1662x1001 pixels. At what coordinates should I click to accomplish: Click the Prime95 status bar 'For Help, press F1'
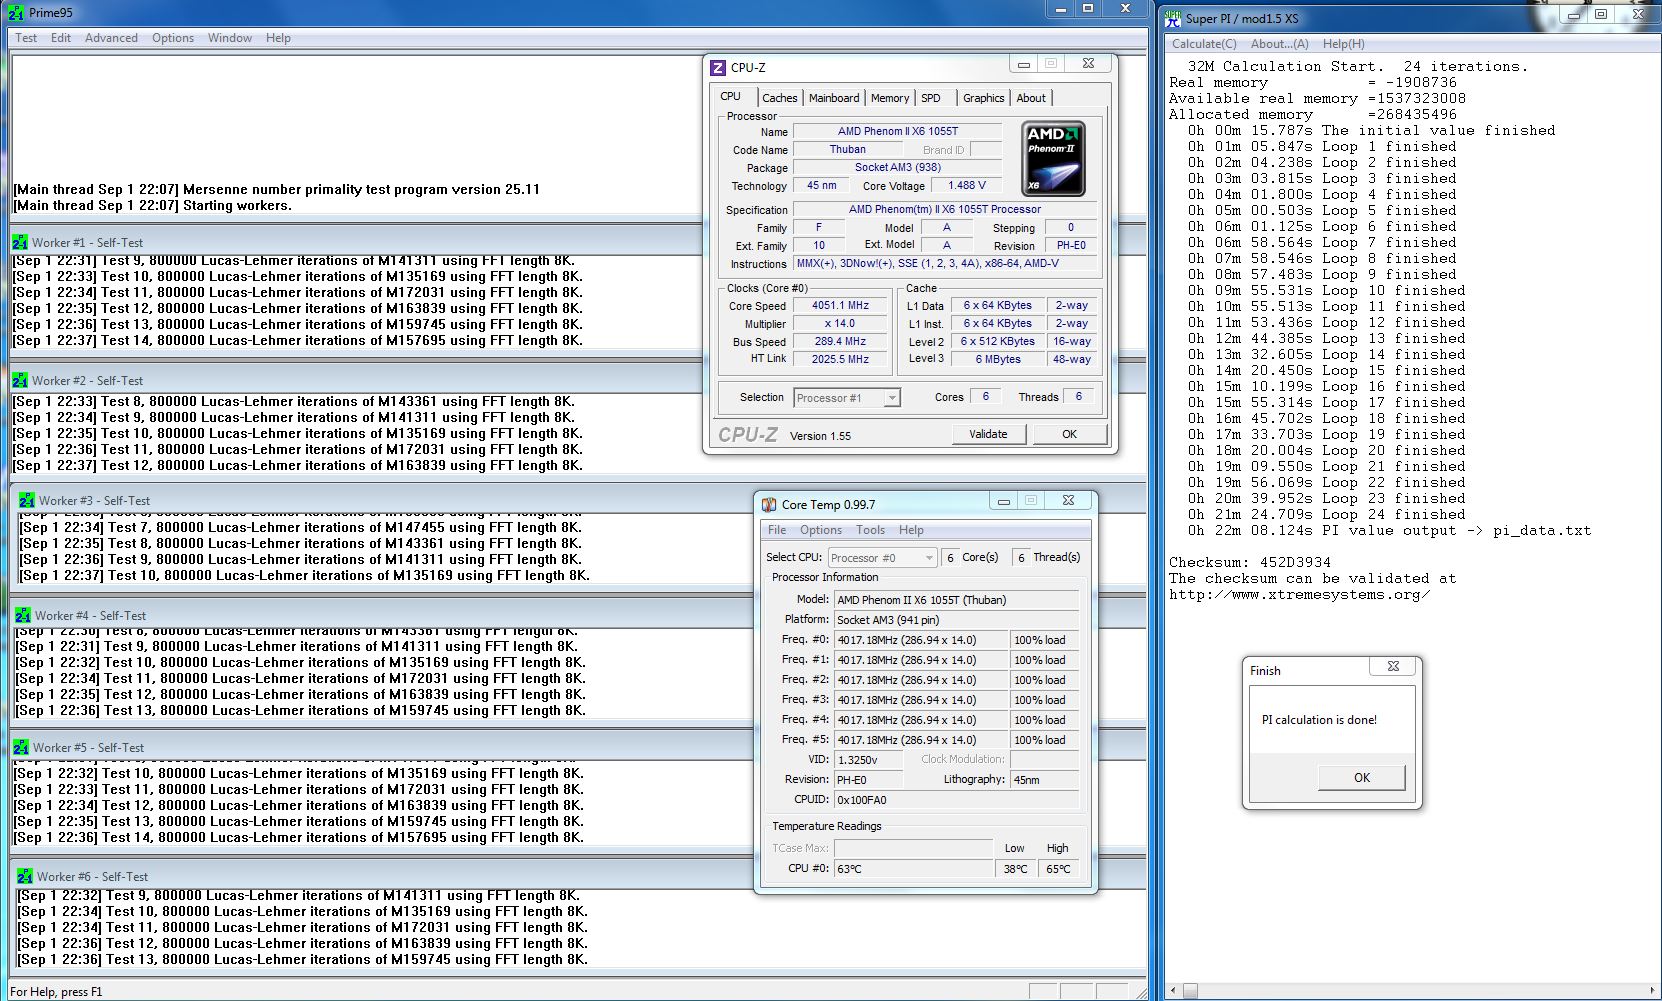tap(56, 992)
